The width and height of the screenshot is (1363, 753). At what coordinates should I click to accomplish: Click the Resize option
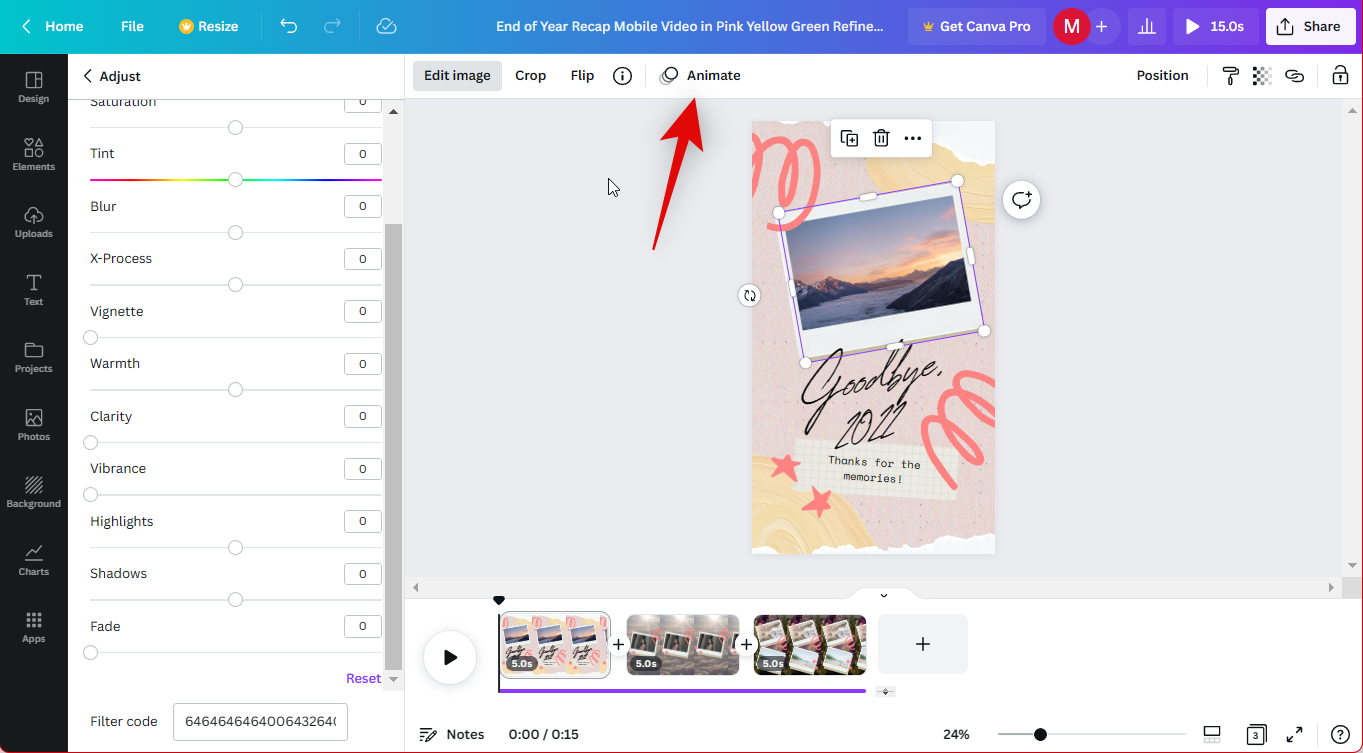[208, 27]
